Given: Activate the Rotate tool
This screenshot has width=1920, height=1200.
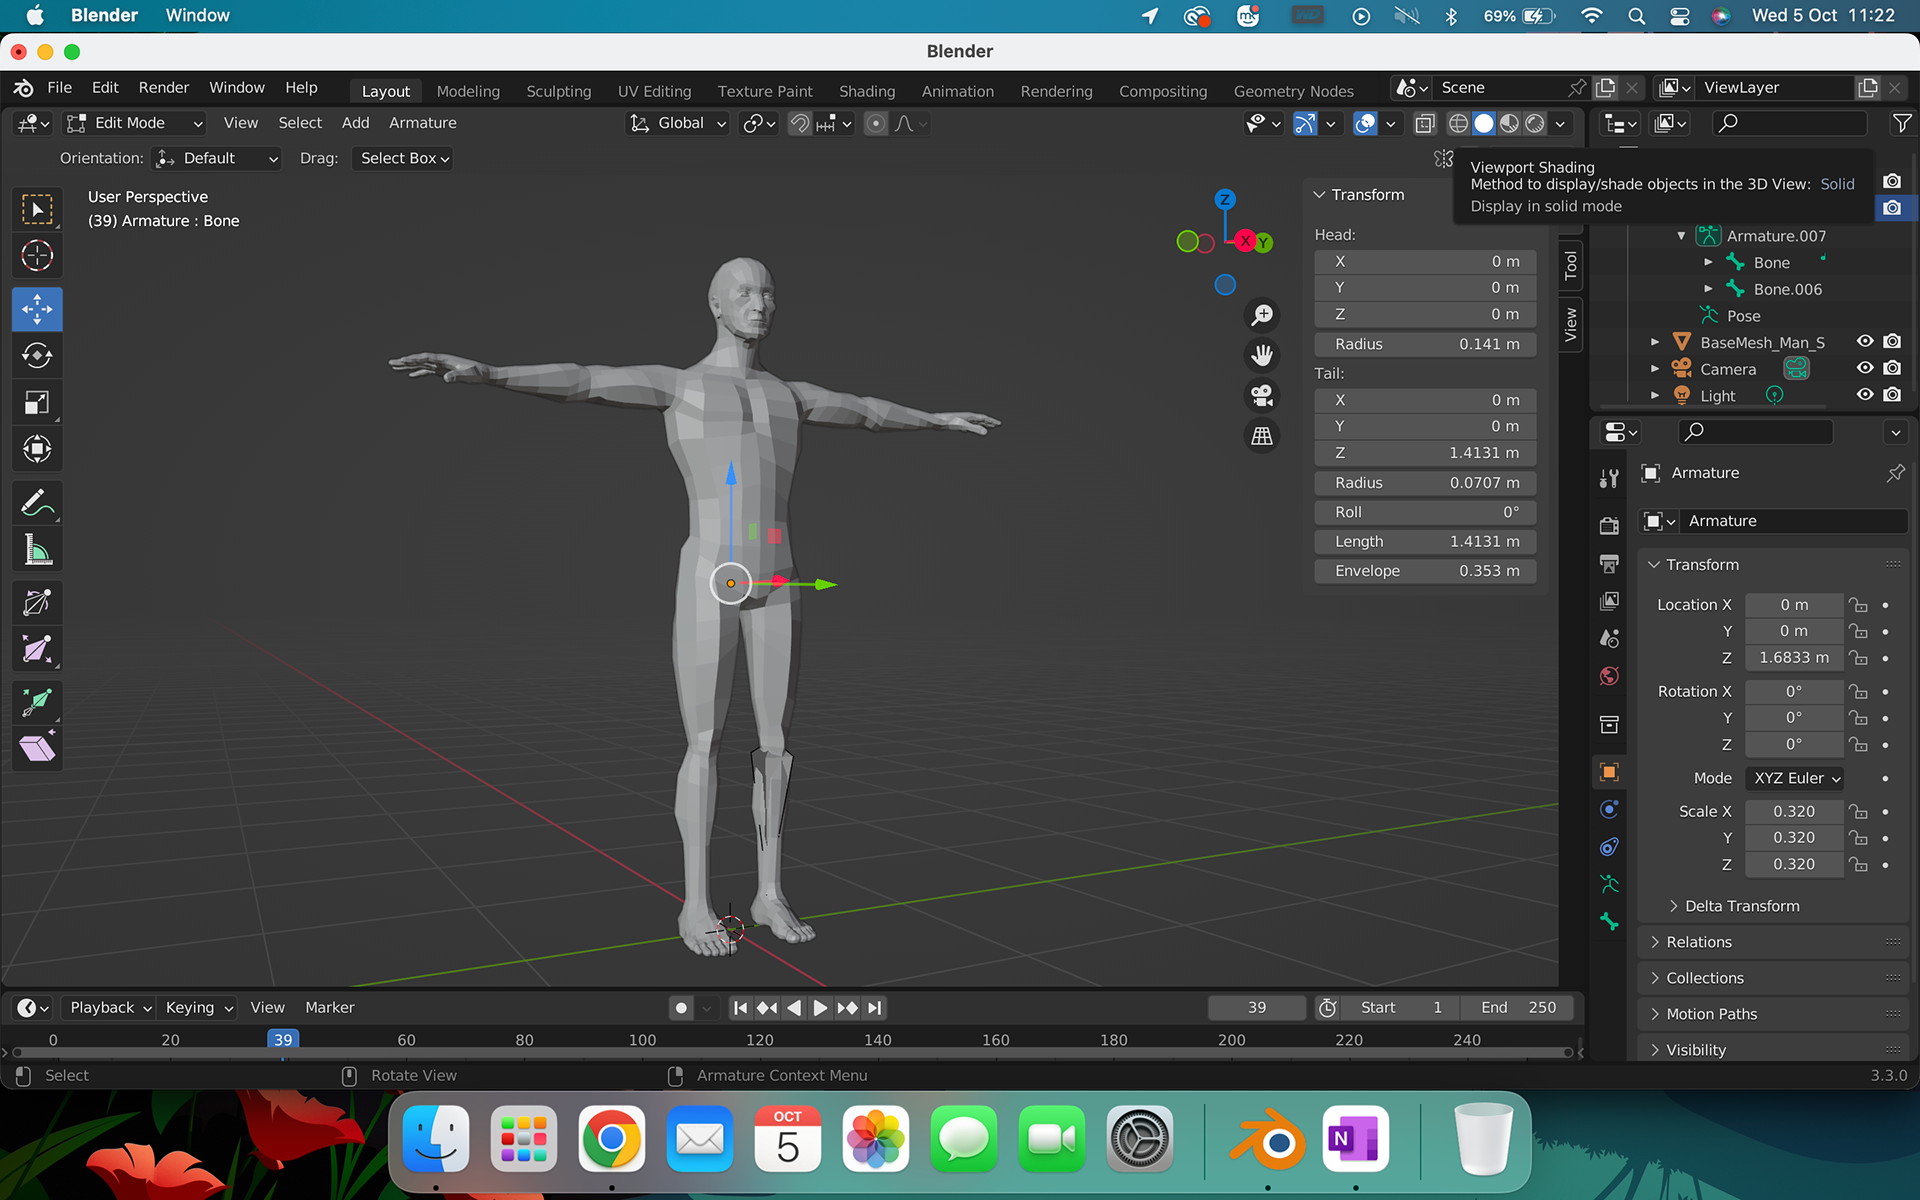Looking at the screenshot, I should [x=37, y=356].
